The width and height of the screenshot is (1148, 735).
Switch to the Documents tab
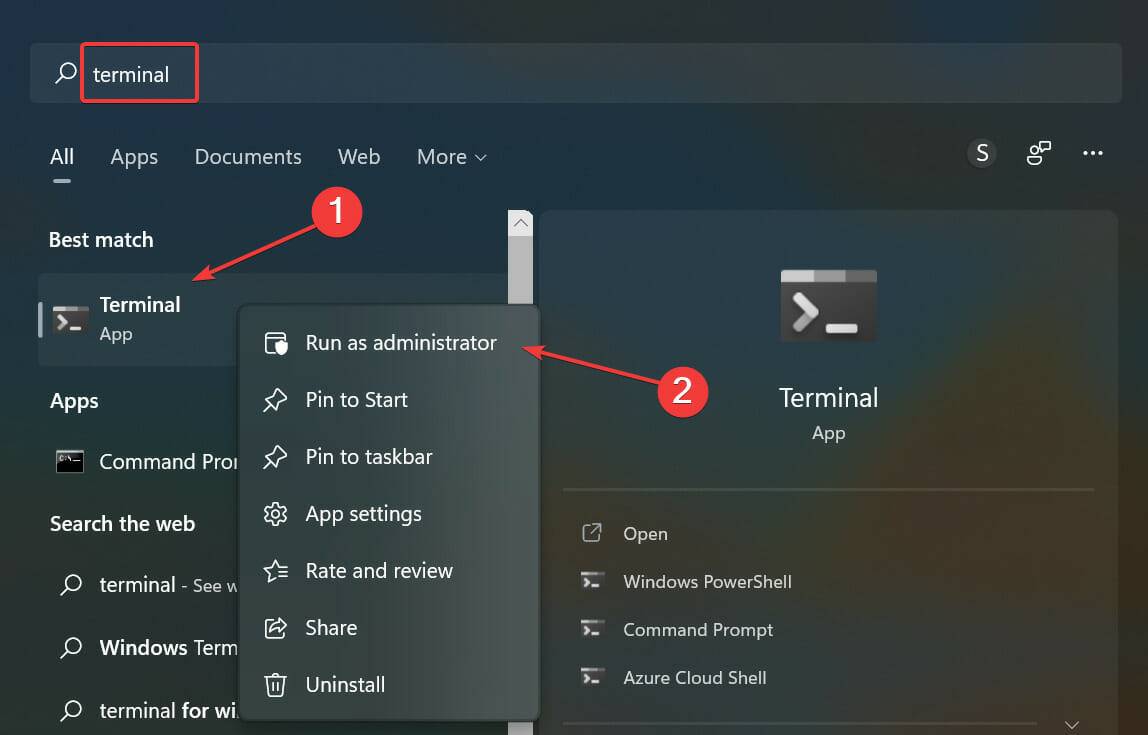[248, 157]
